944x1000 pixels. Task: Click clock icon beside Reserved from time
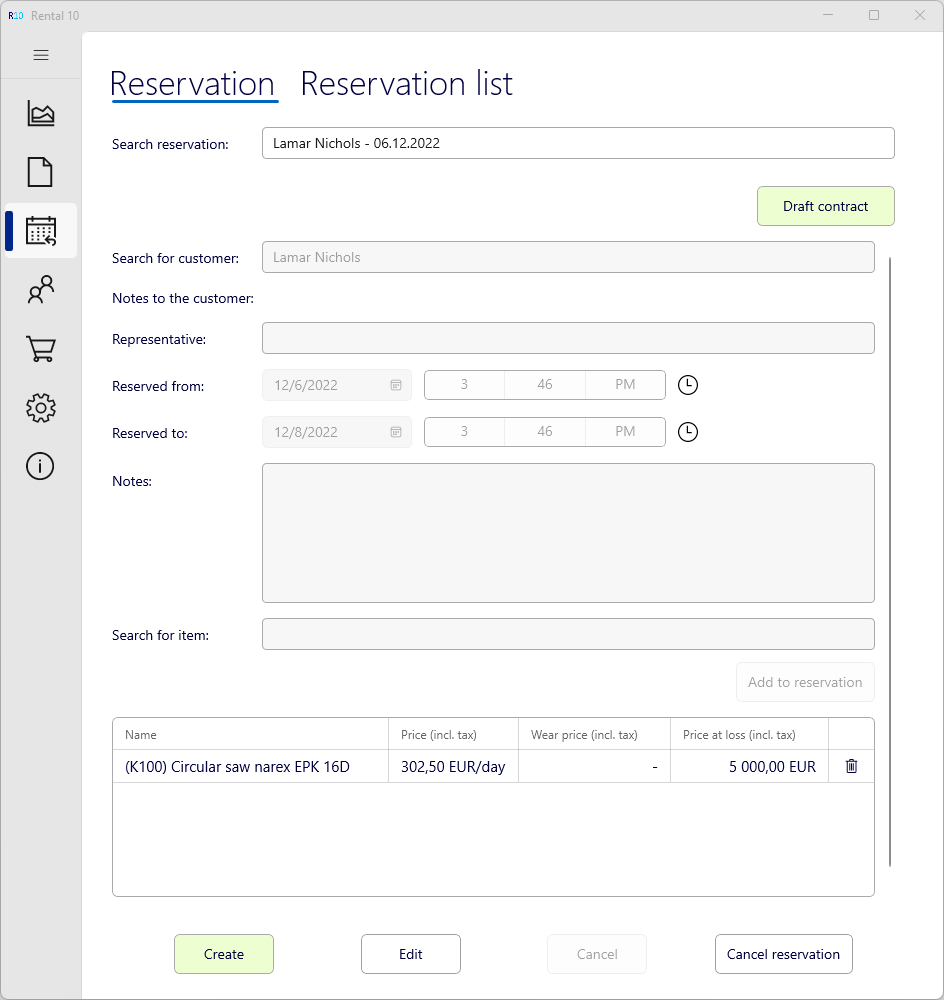pyautogui.click(x=688, y=385)
